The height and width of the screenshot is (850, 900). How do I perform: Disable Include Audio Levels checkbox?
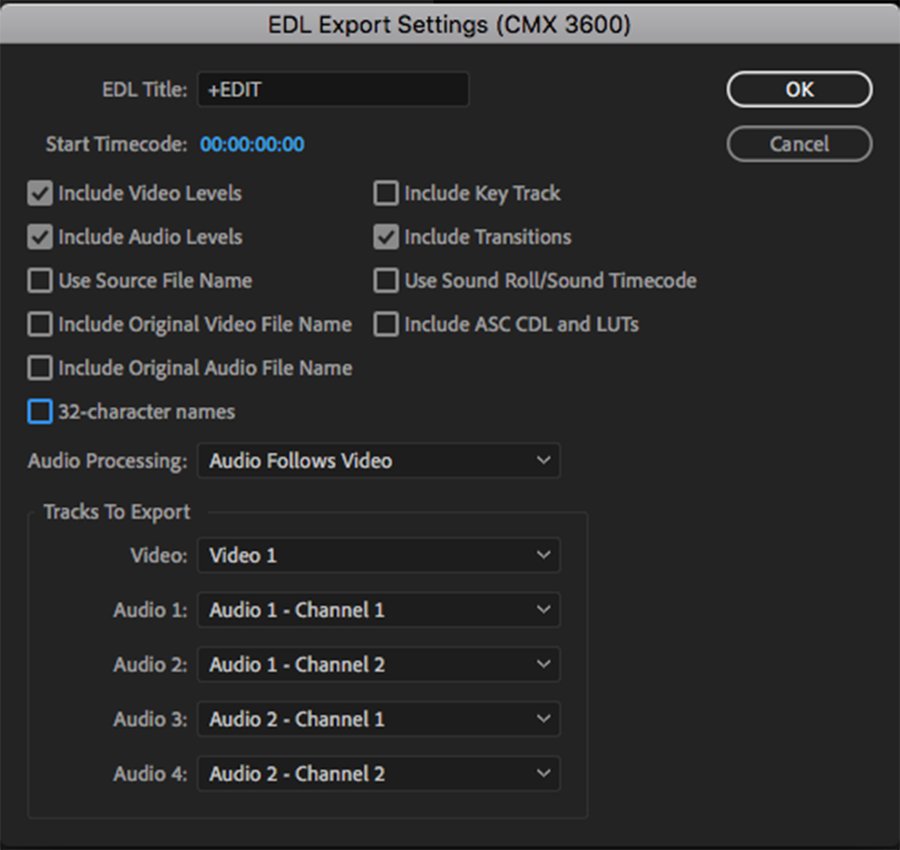(40, 237)
